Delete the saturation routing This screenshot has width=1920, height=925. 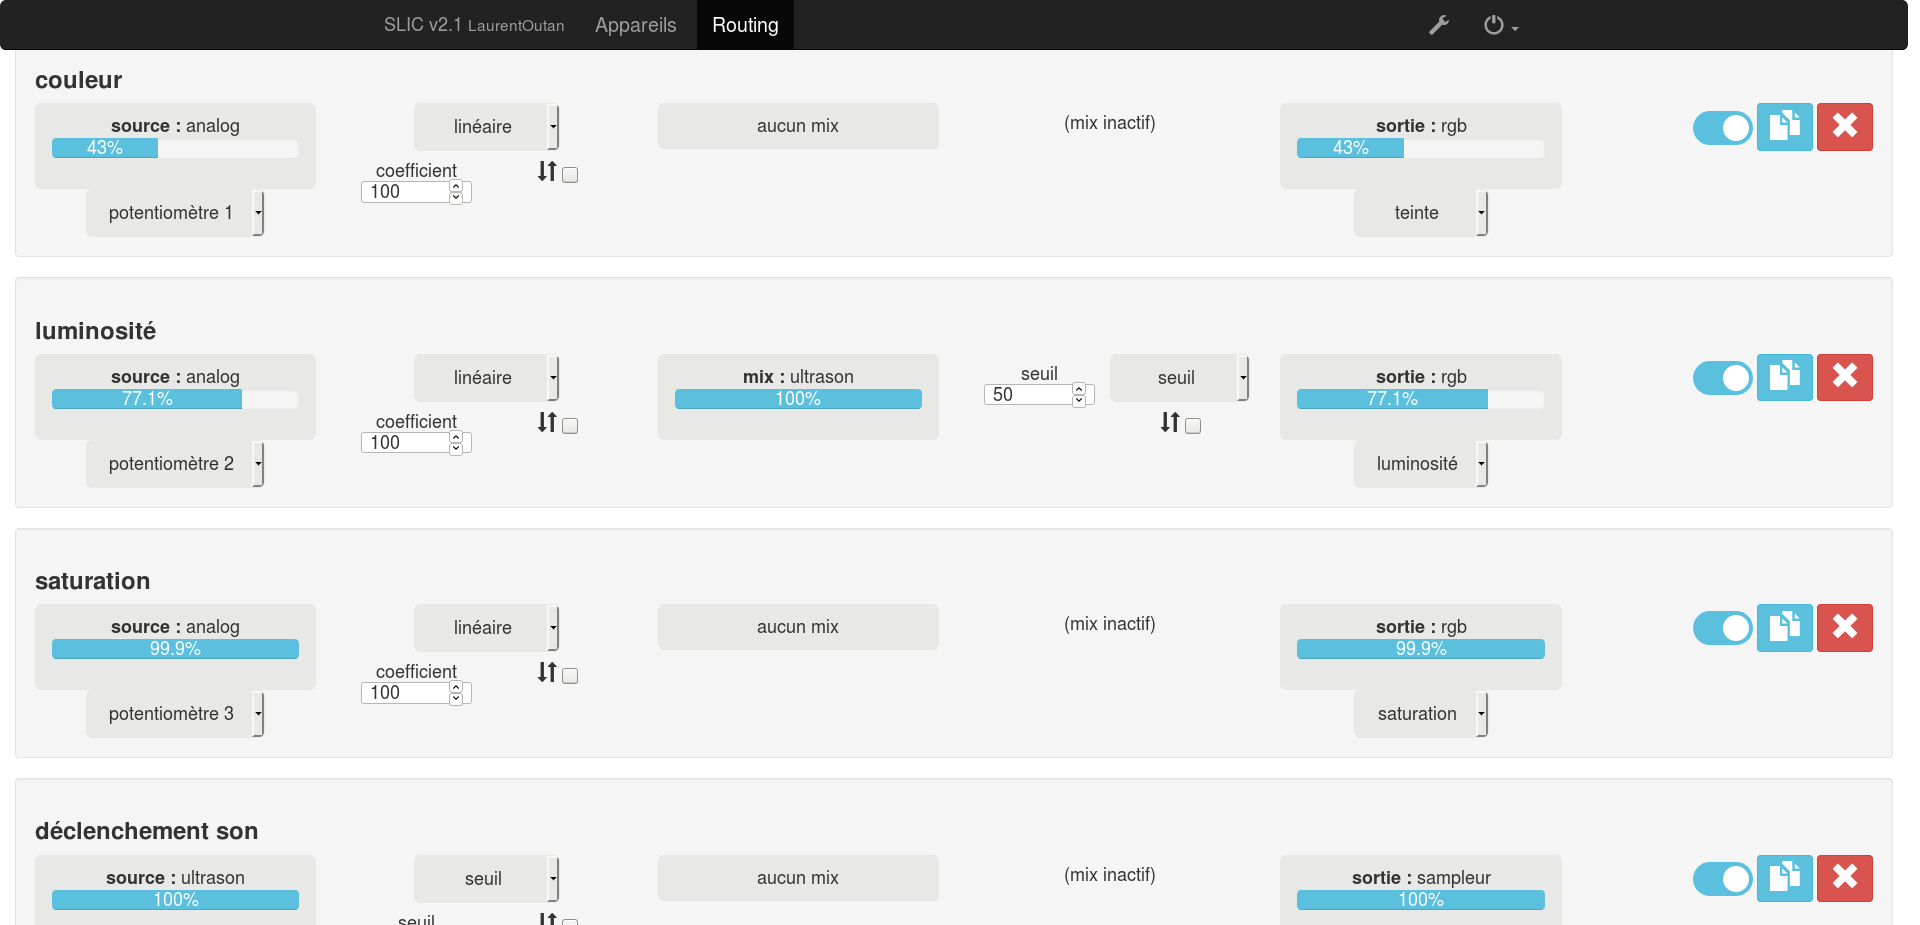pyautogui.click(x=1845, y=628)
